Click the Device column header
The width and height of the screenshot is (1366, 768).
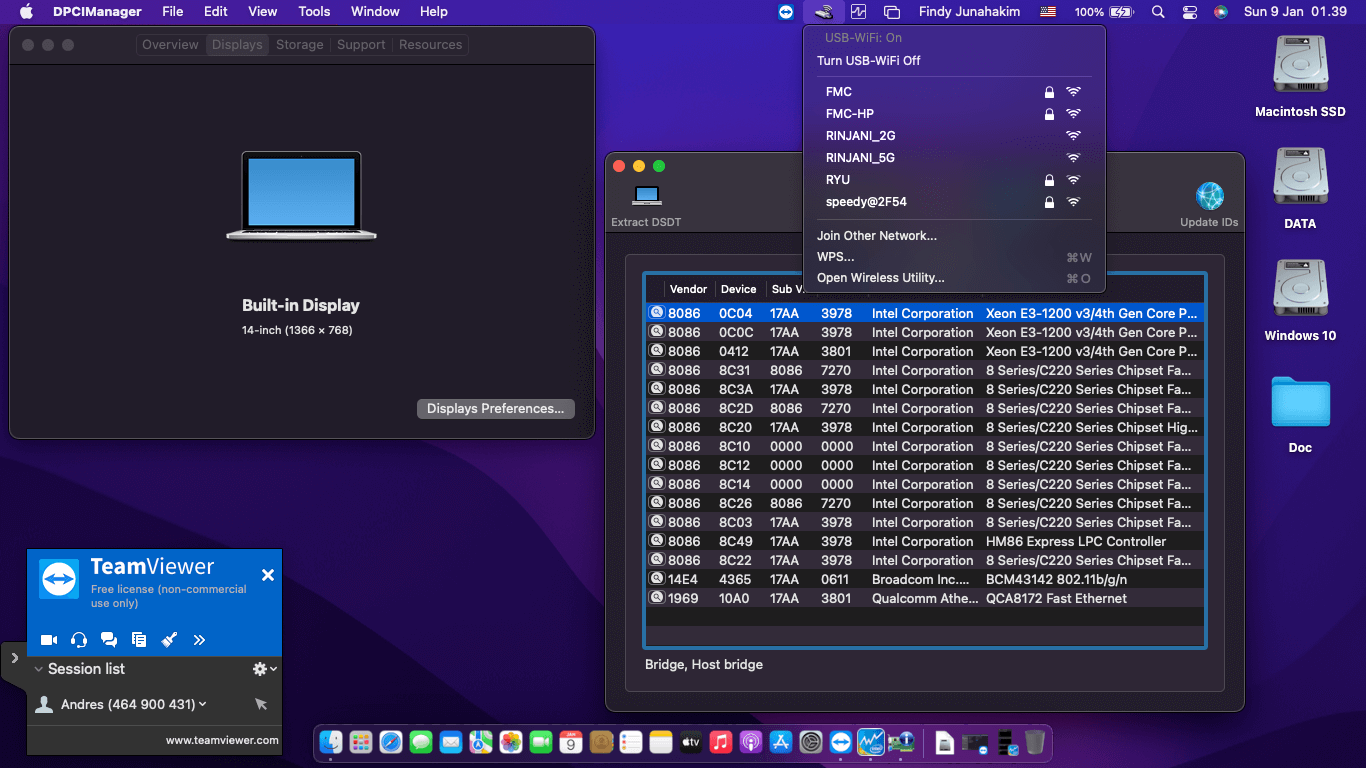[739, 289]
